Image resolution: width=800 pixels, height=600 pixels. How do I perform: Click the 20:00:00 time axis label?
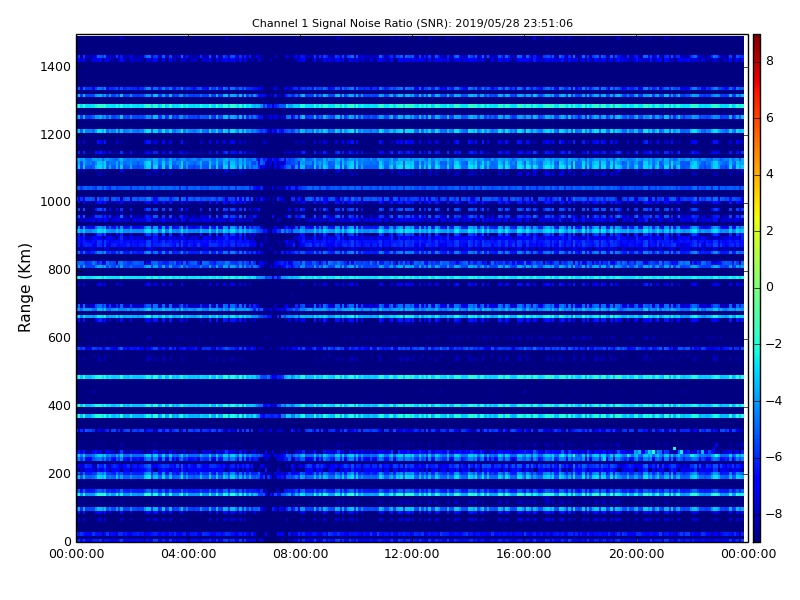tap(636, 554)
